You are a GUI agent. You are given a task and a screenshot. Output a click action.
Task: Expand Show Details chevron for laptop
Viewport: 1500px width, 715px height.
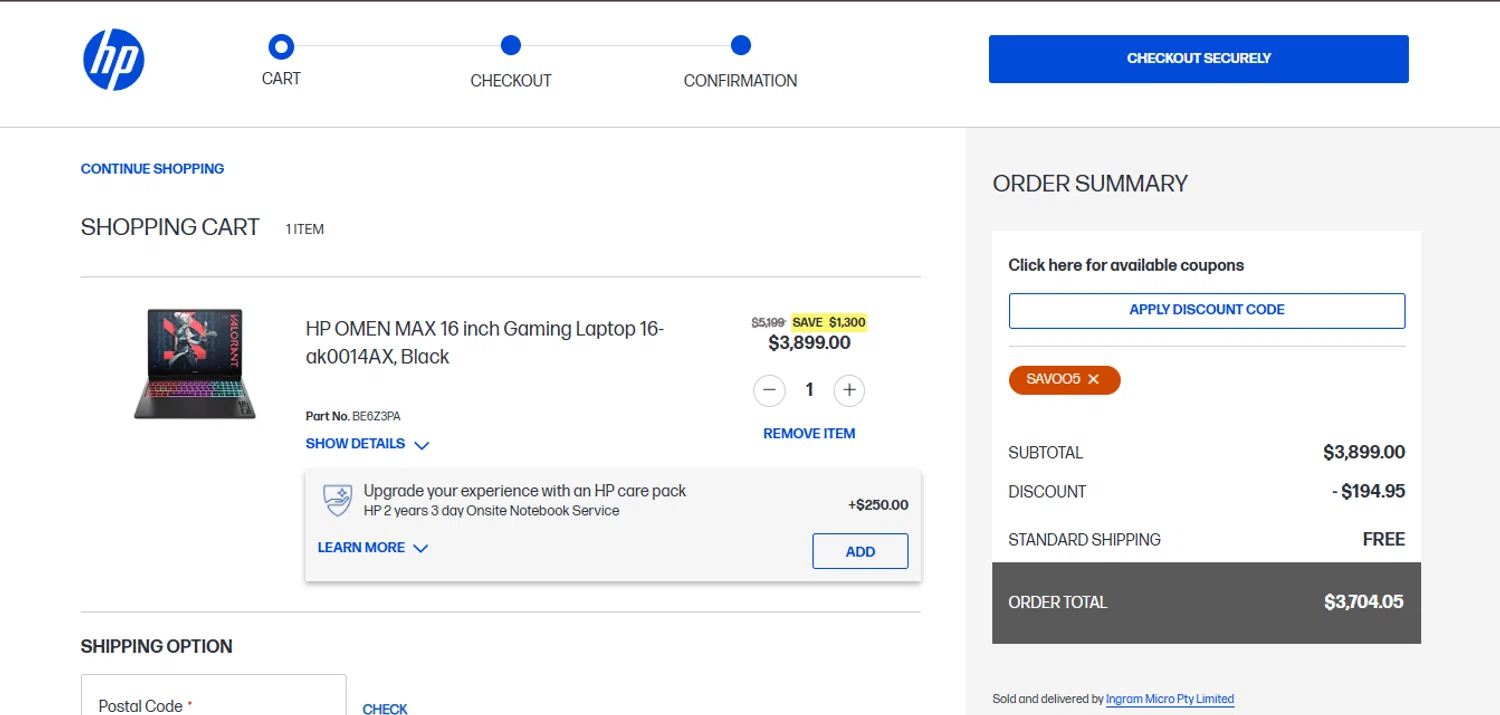pos(421,445)
